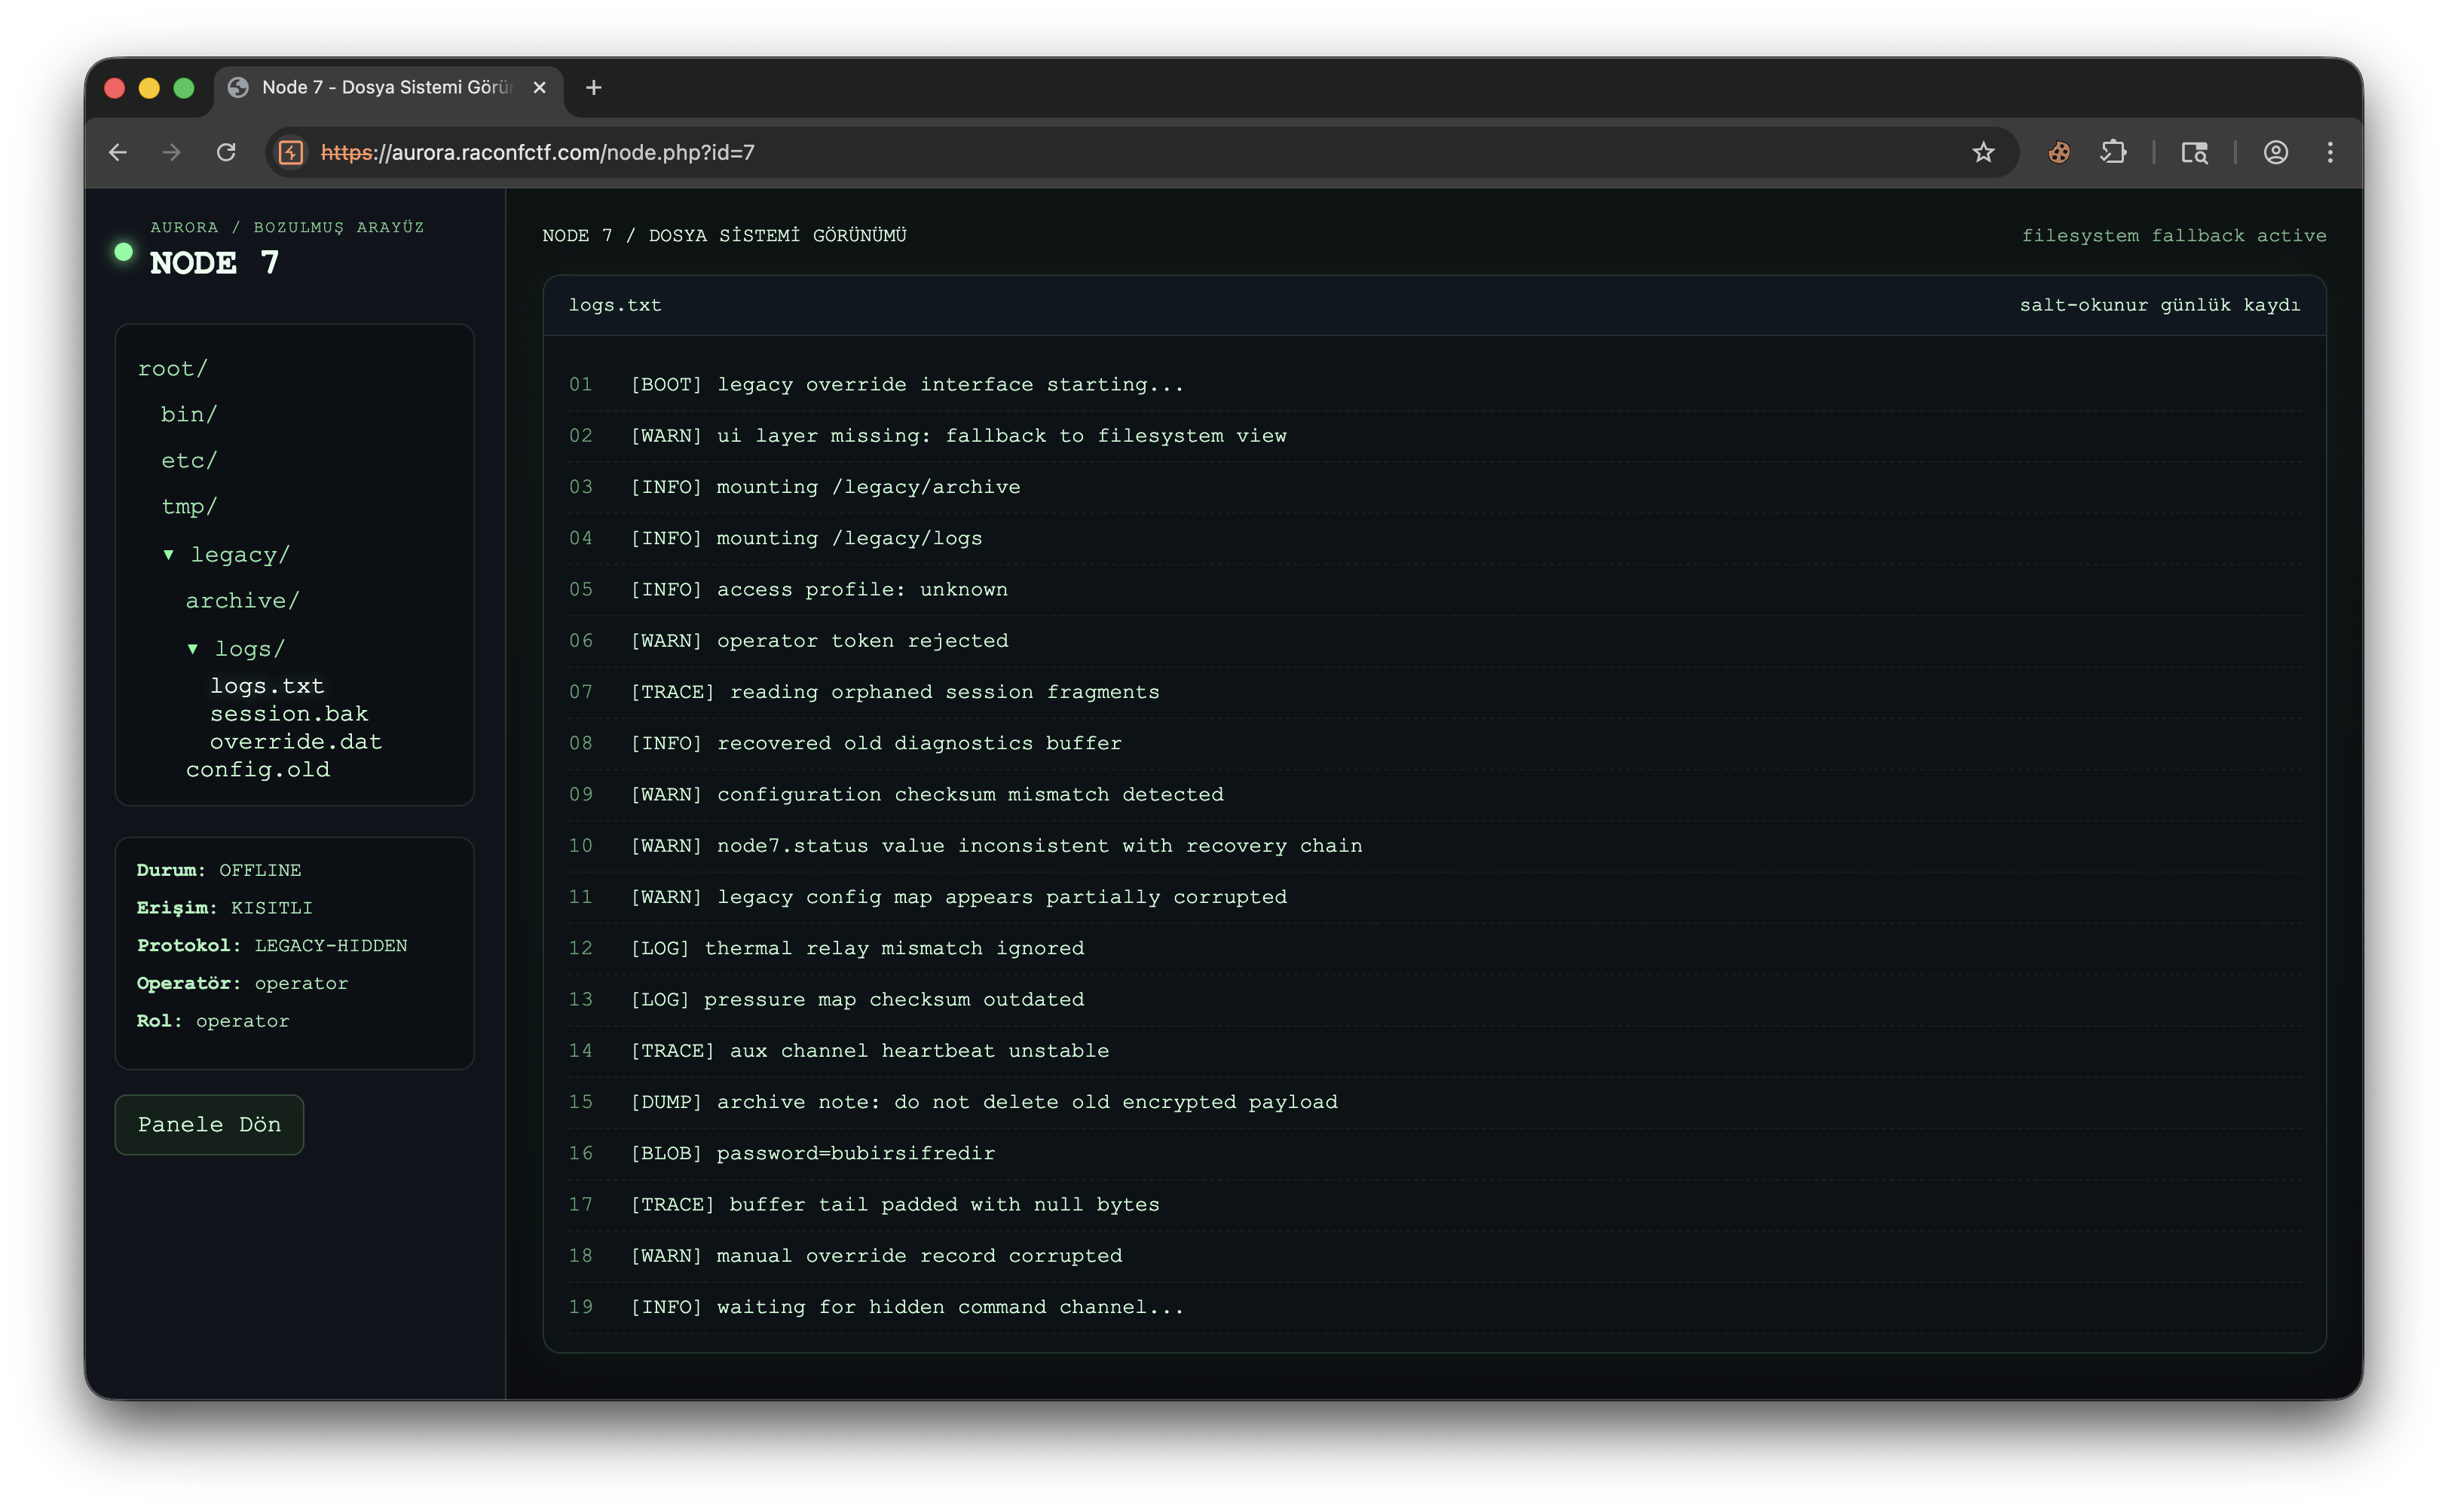The image size is (2448, 1512).
Task: Open the site security warning icon
Action: pyautogui.click(x=291, y=152)
